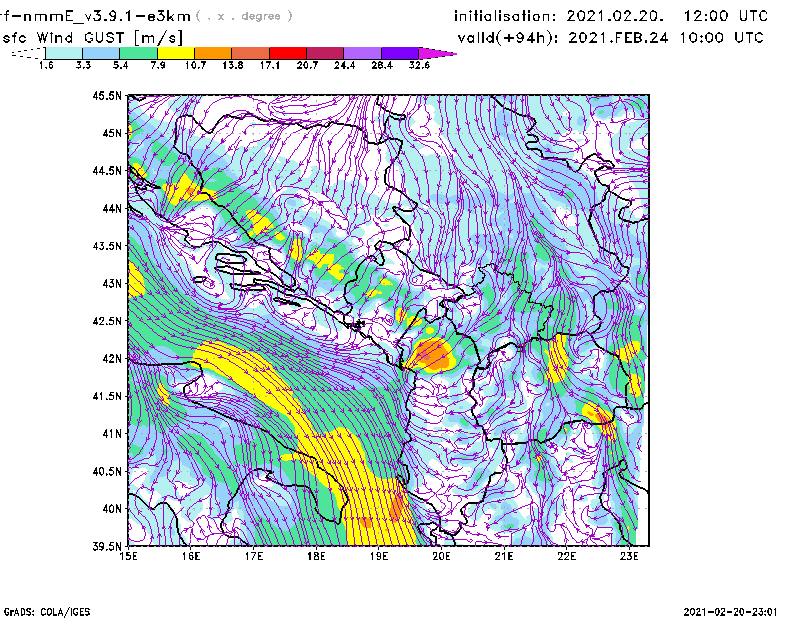Viewport: 800px width, 618px height.
Task: Pick the bright red legend swatch (17.1–20.7)
Action: (287, 53)
